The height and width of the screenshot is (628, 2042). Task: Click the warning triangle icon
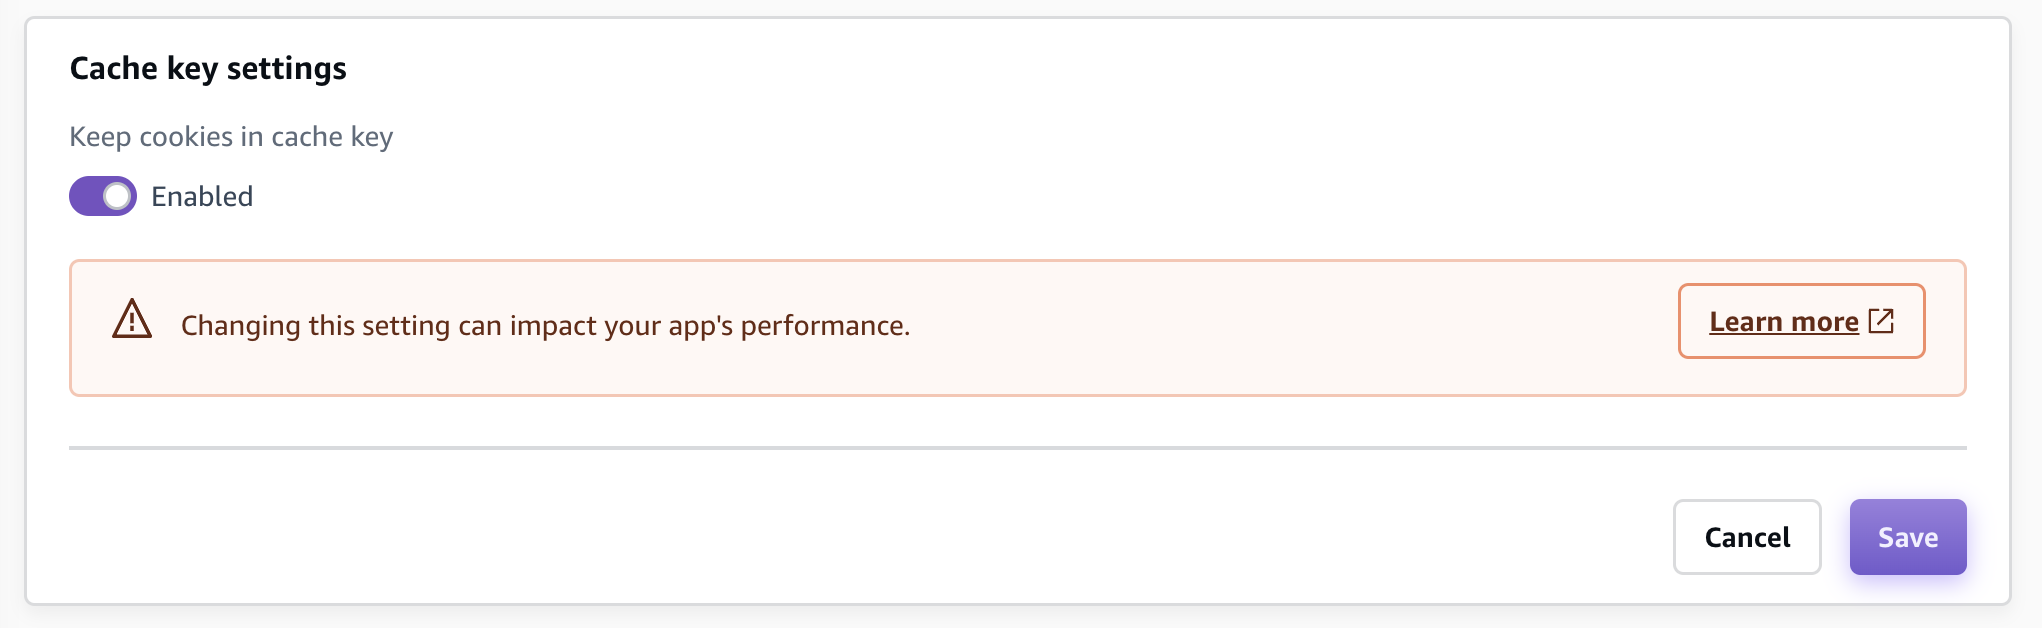[132, 320]
